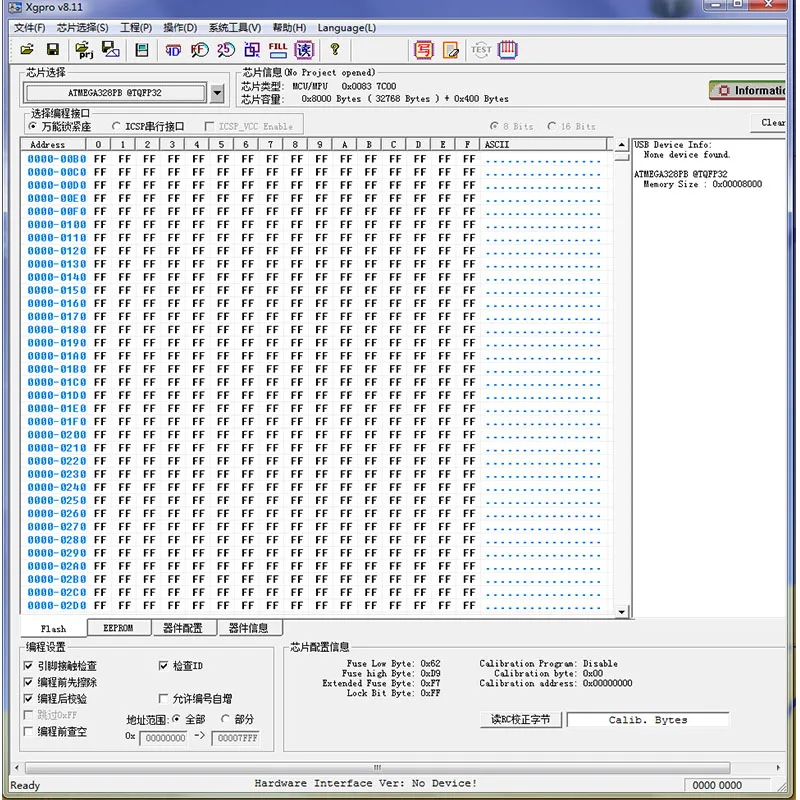The width and height of the screenshot is (800, 800).
Task: Click the 读RC校正字节 button
Action: pyautogui.click(x=521, y=720)
